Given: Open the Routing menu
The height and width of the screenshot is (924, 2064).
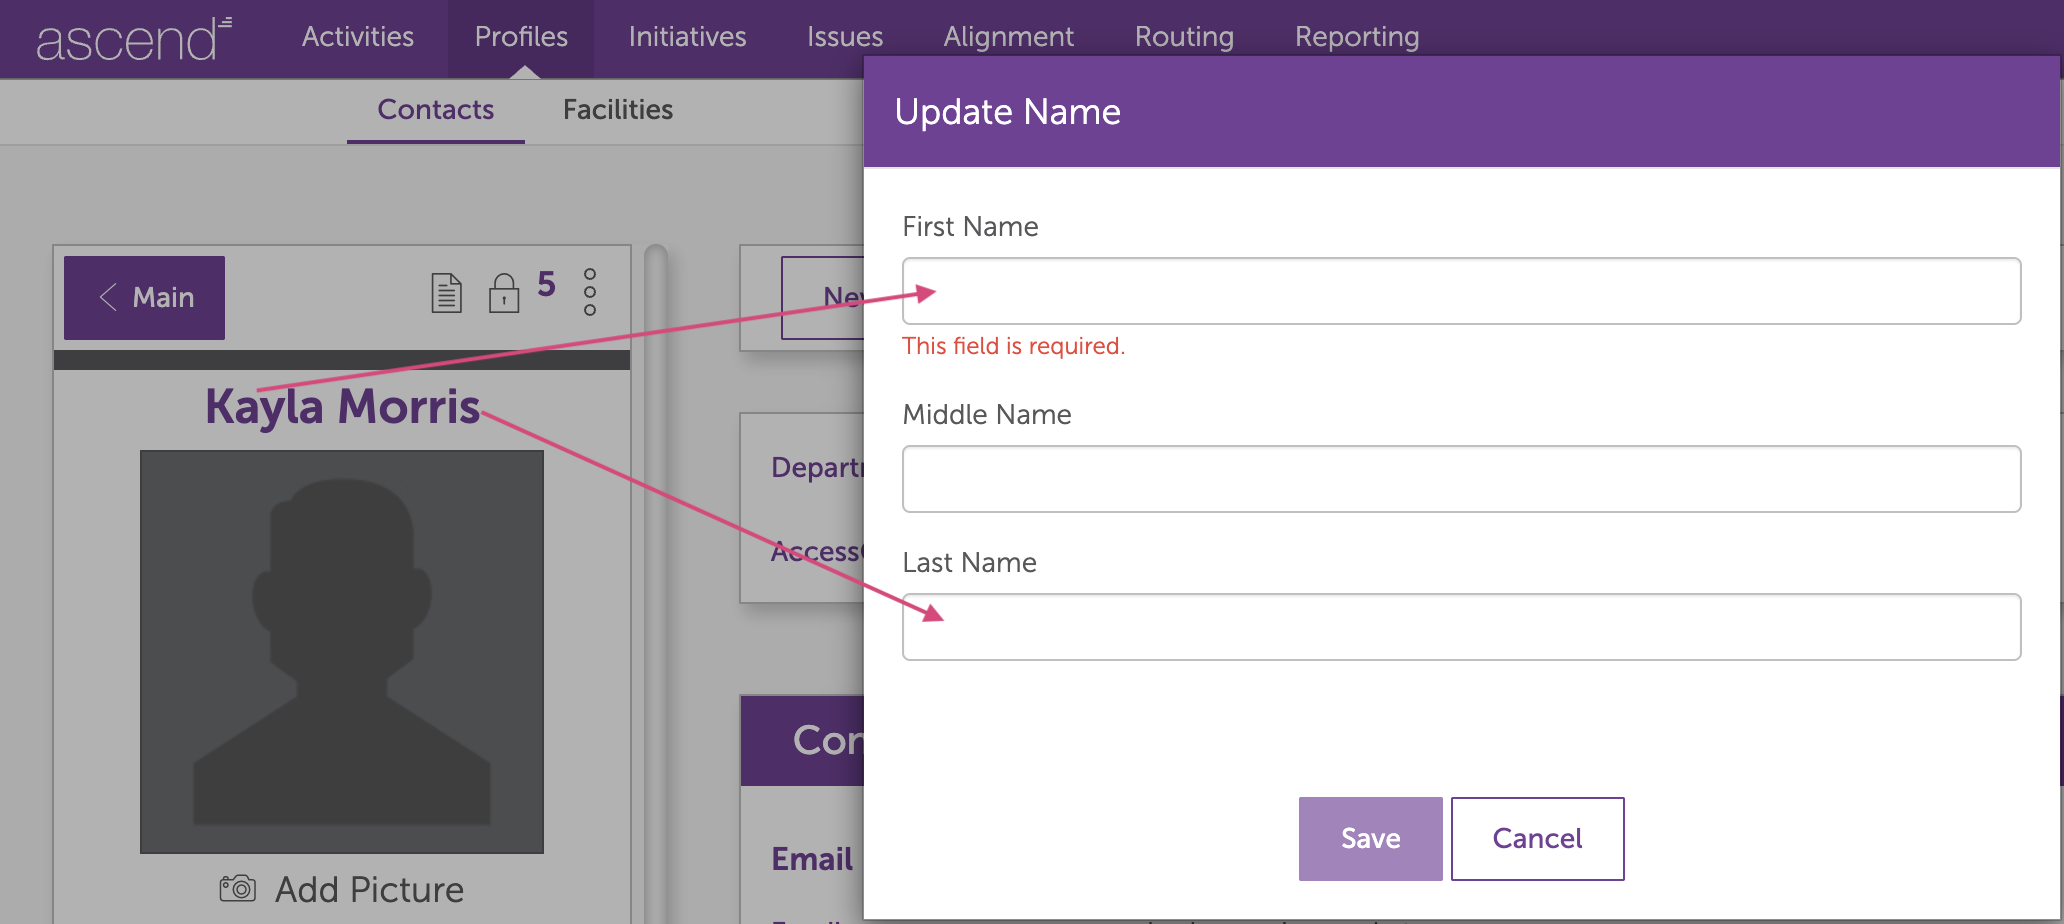Looking at the screenshot, I should (x=1184, y=37).
